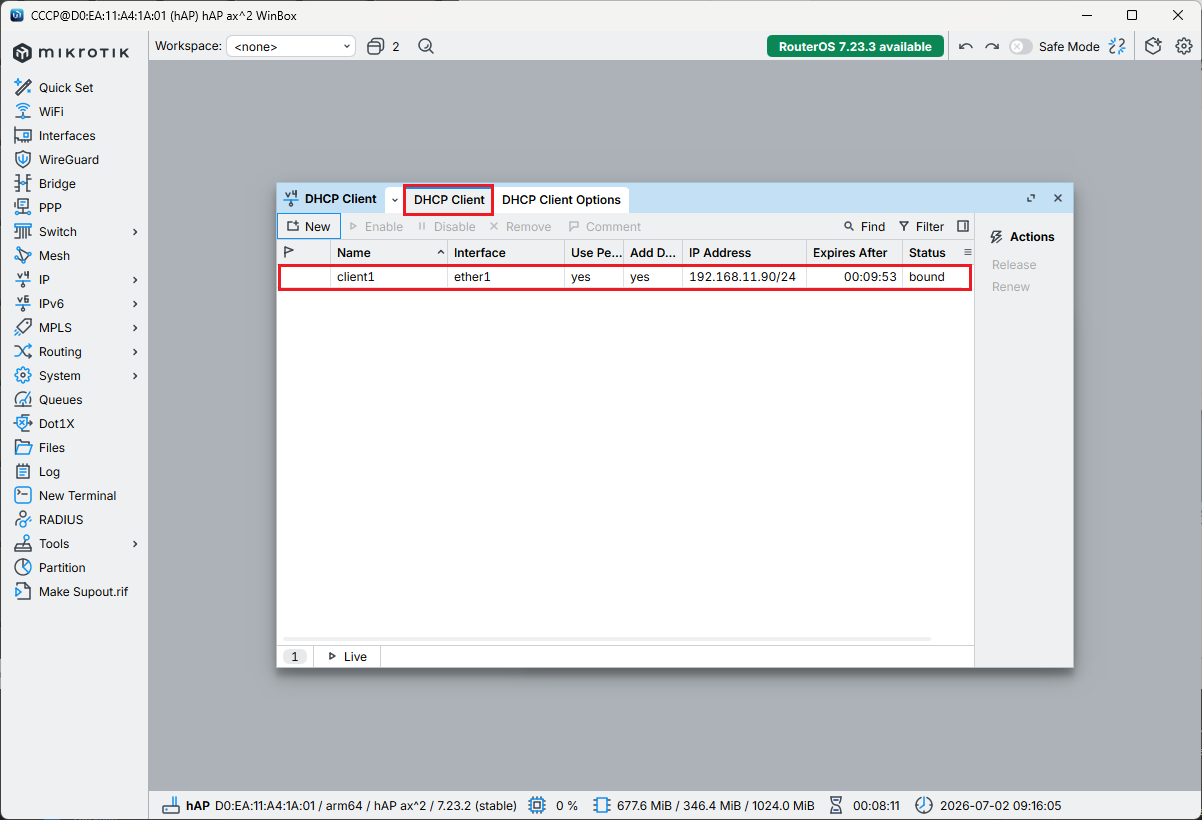Expand the Routing submenu

(x=135, y=351)
